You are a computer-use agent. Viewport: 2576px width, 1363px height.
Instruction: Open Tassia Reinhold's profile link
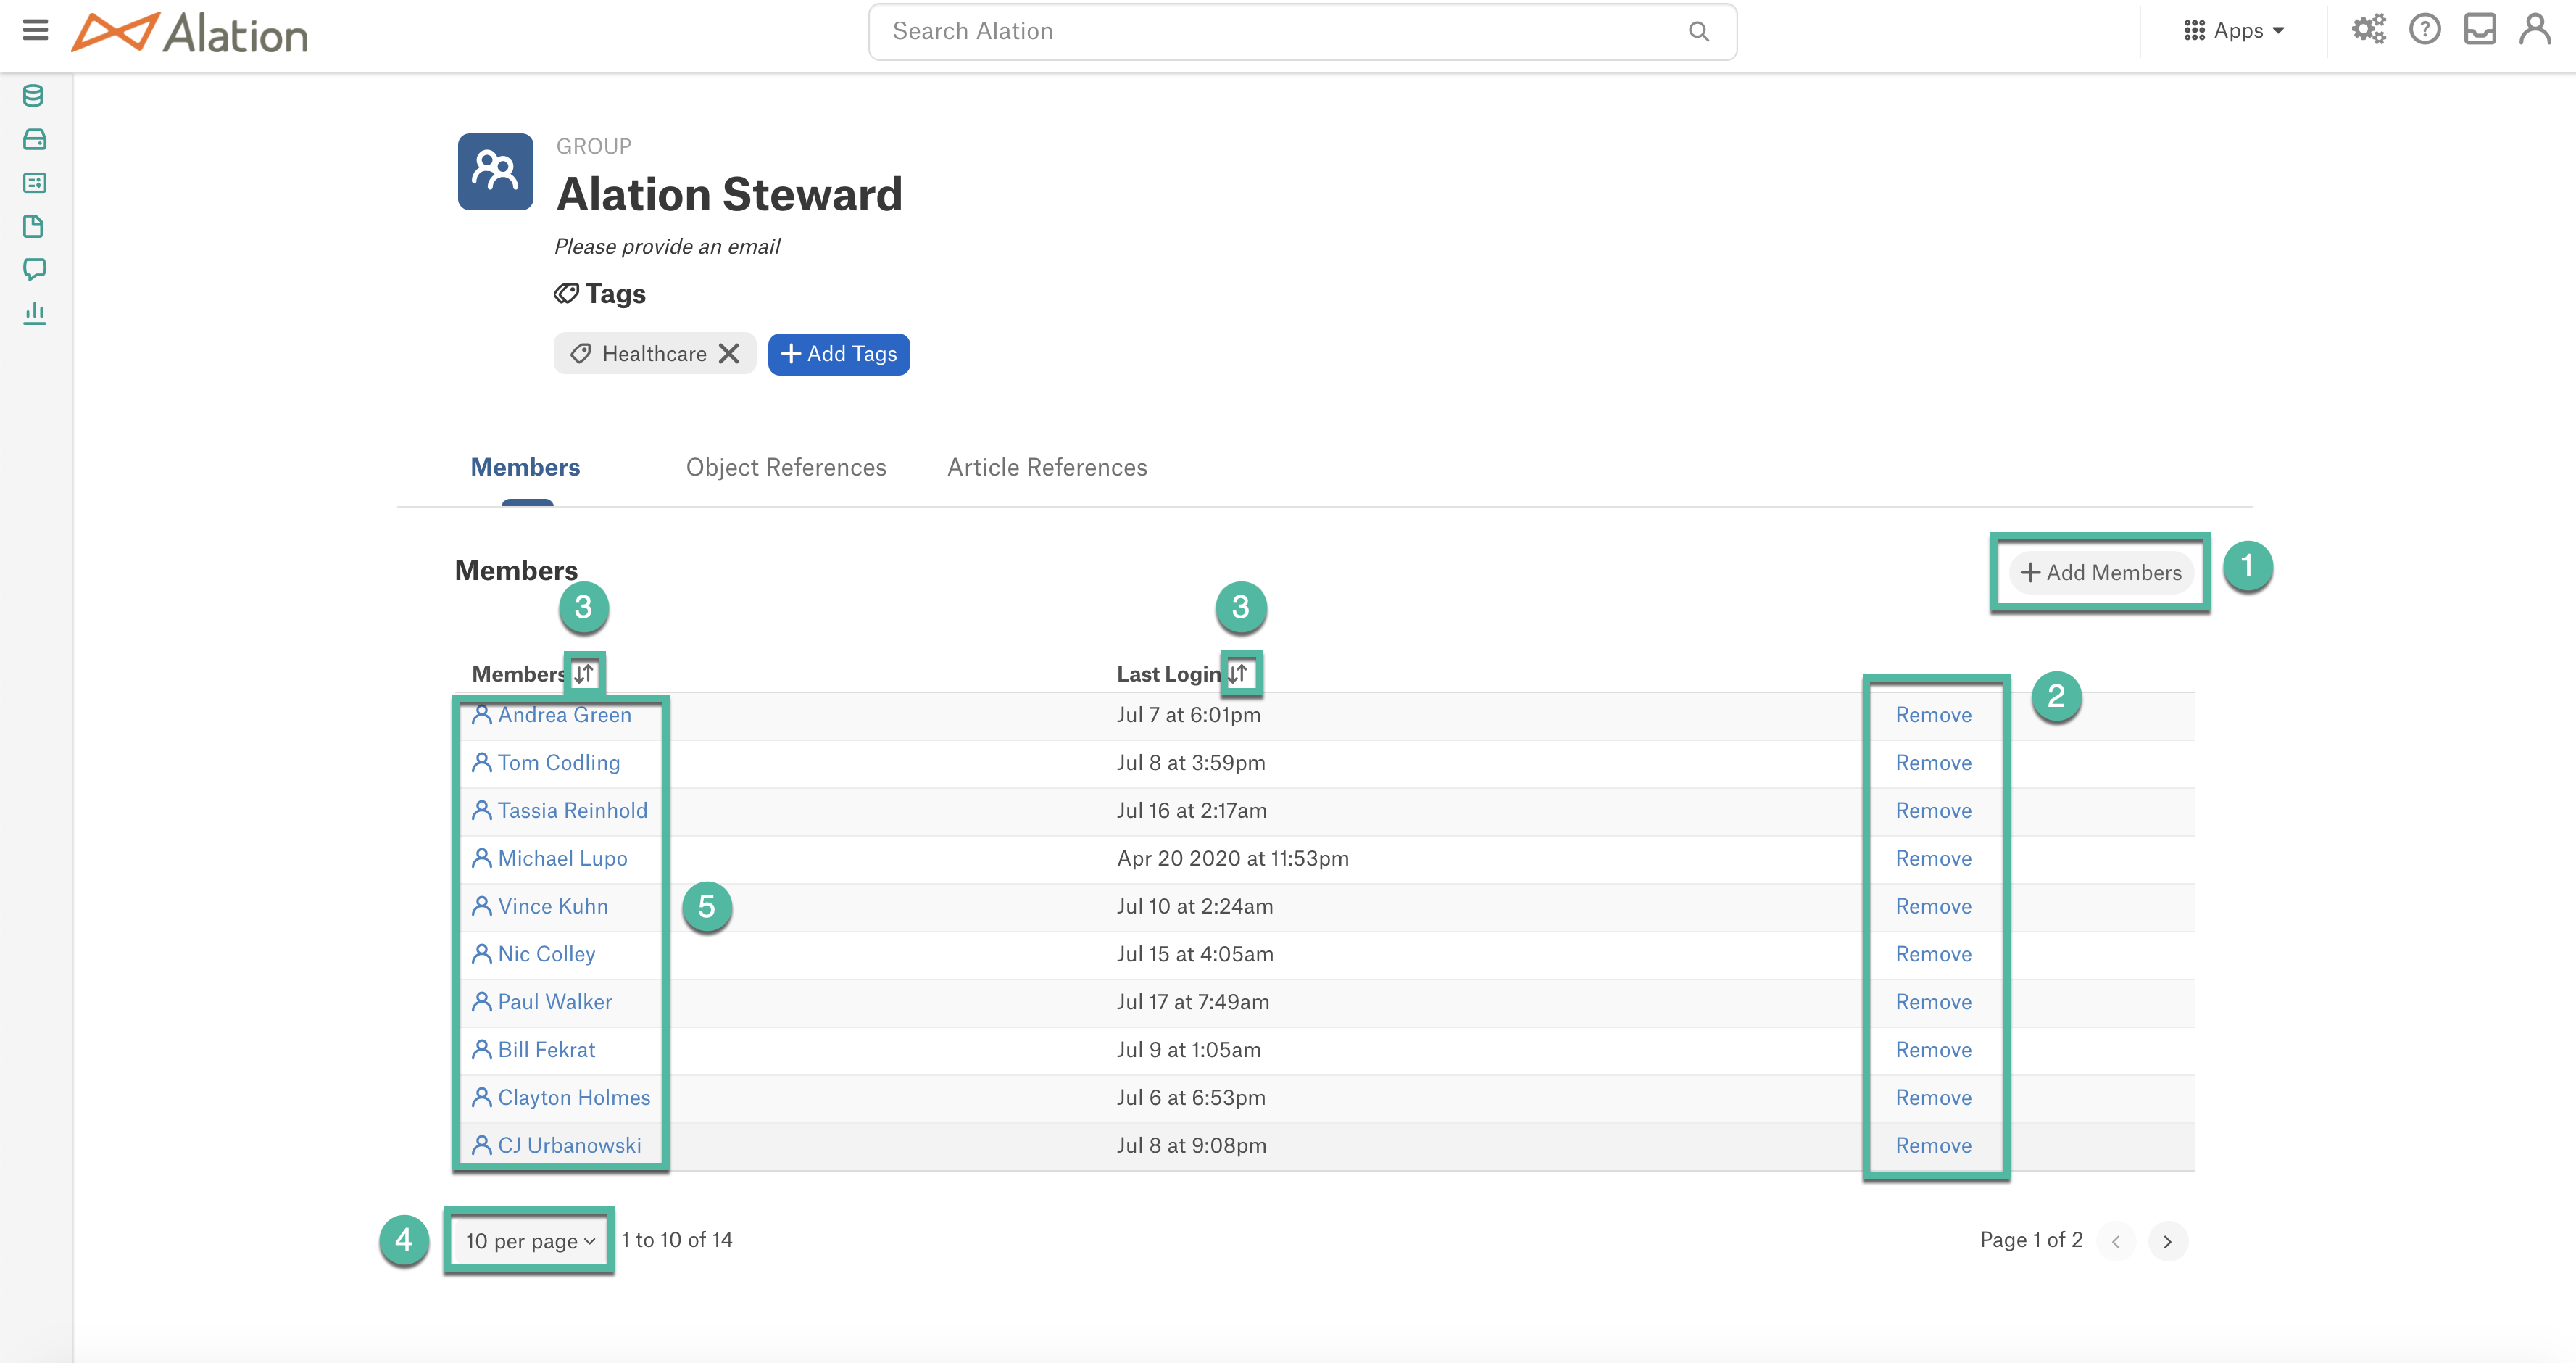(x=572, y=811)
